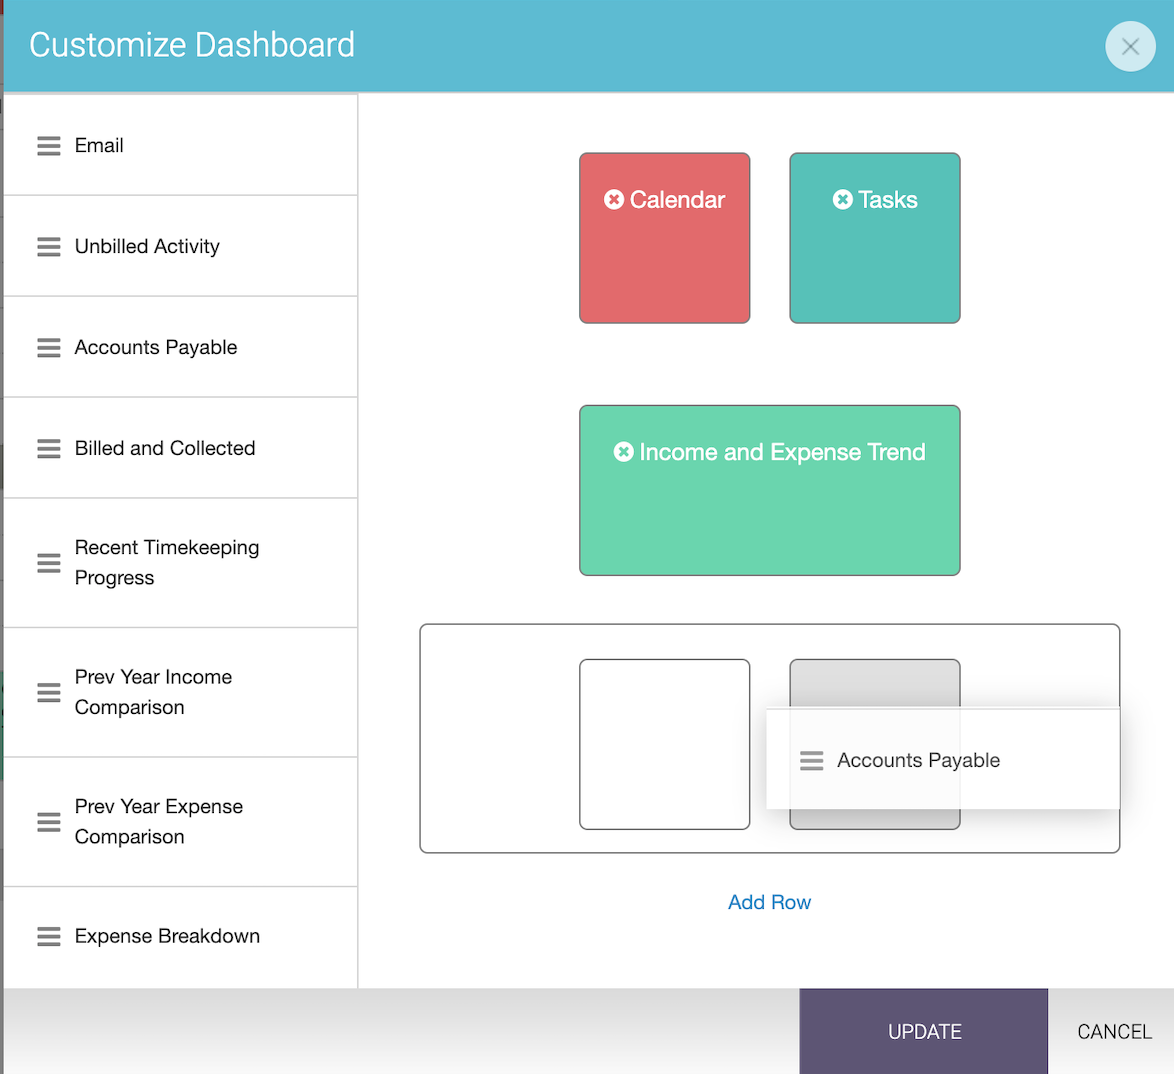Click the drag handle icon beside Email
Viewport: 1174px width, 1074px height.
49,146
